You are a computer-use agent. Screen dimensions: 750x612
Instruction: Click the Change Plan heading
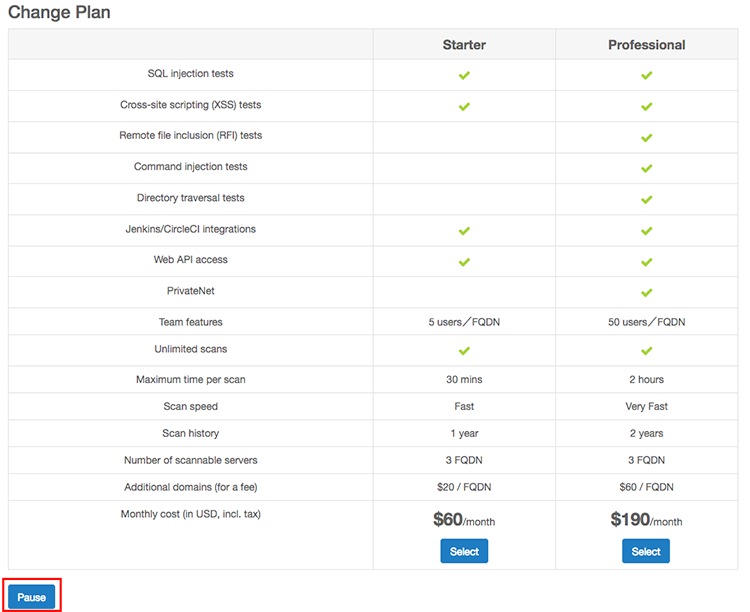click(59, 12)
